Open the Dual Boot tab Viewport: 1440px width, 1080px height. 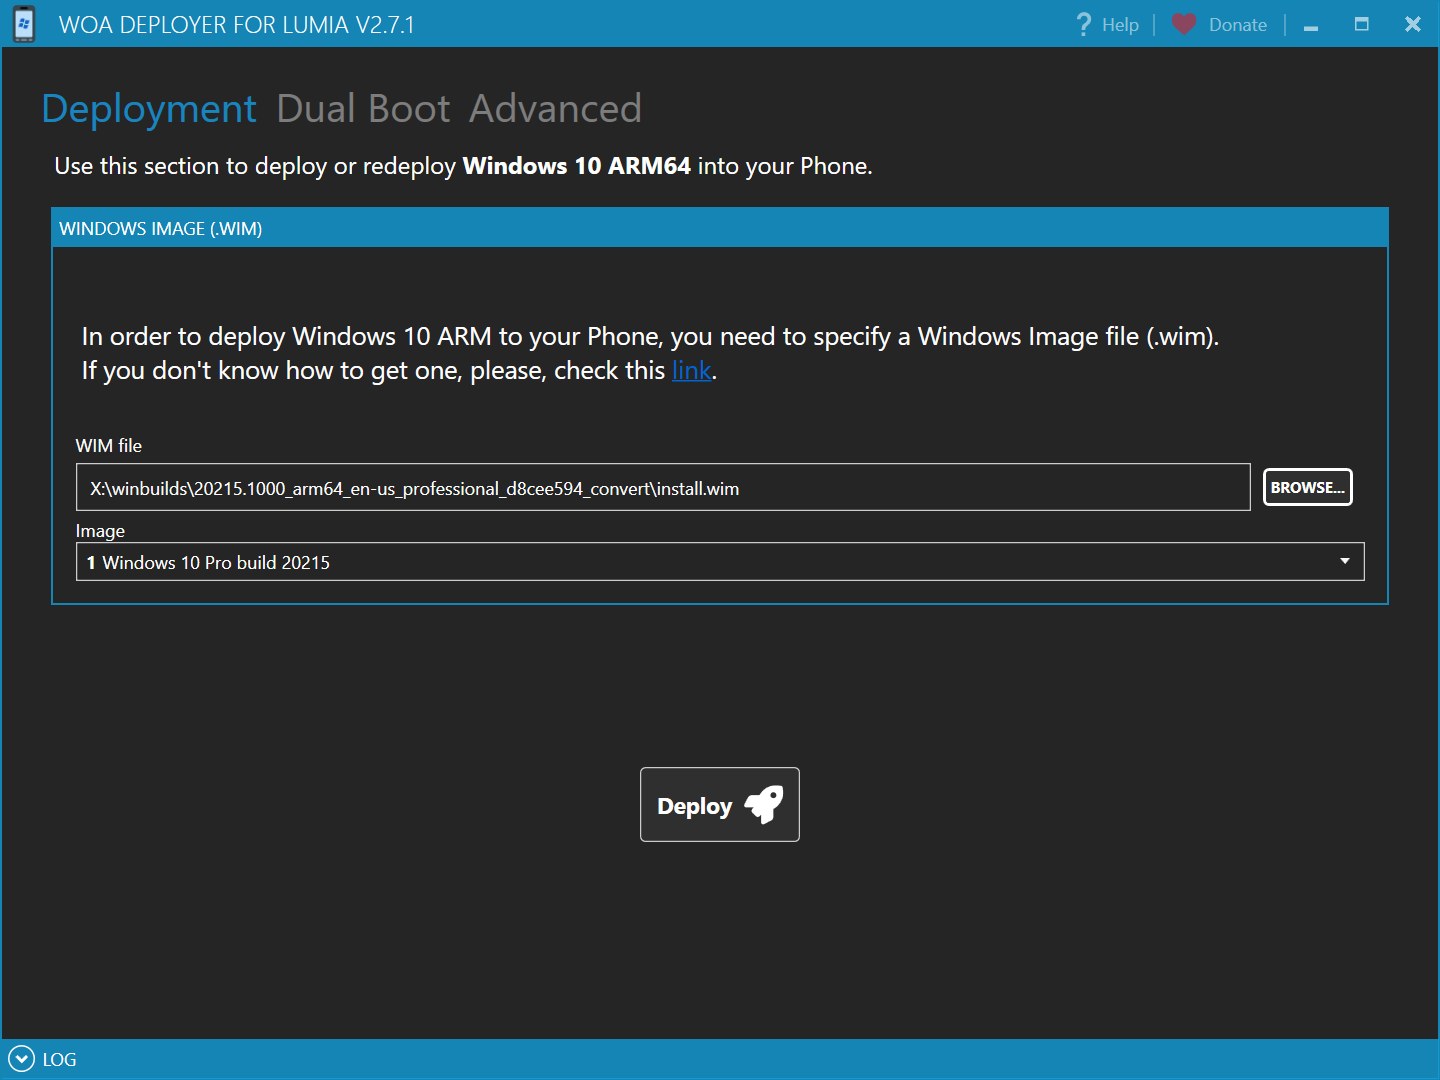[363, 109]
